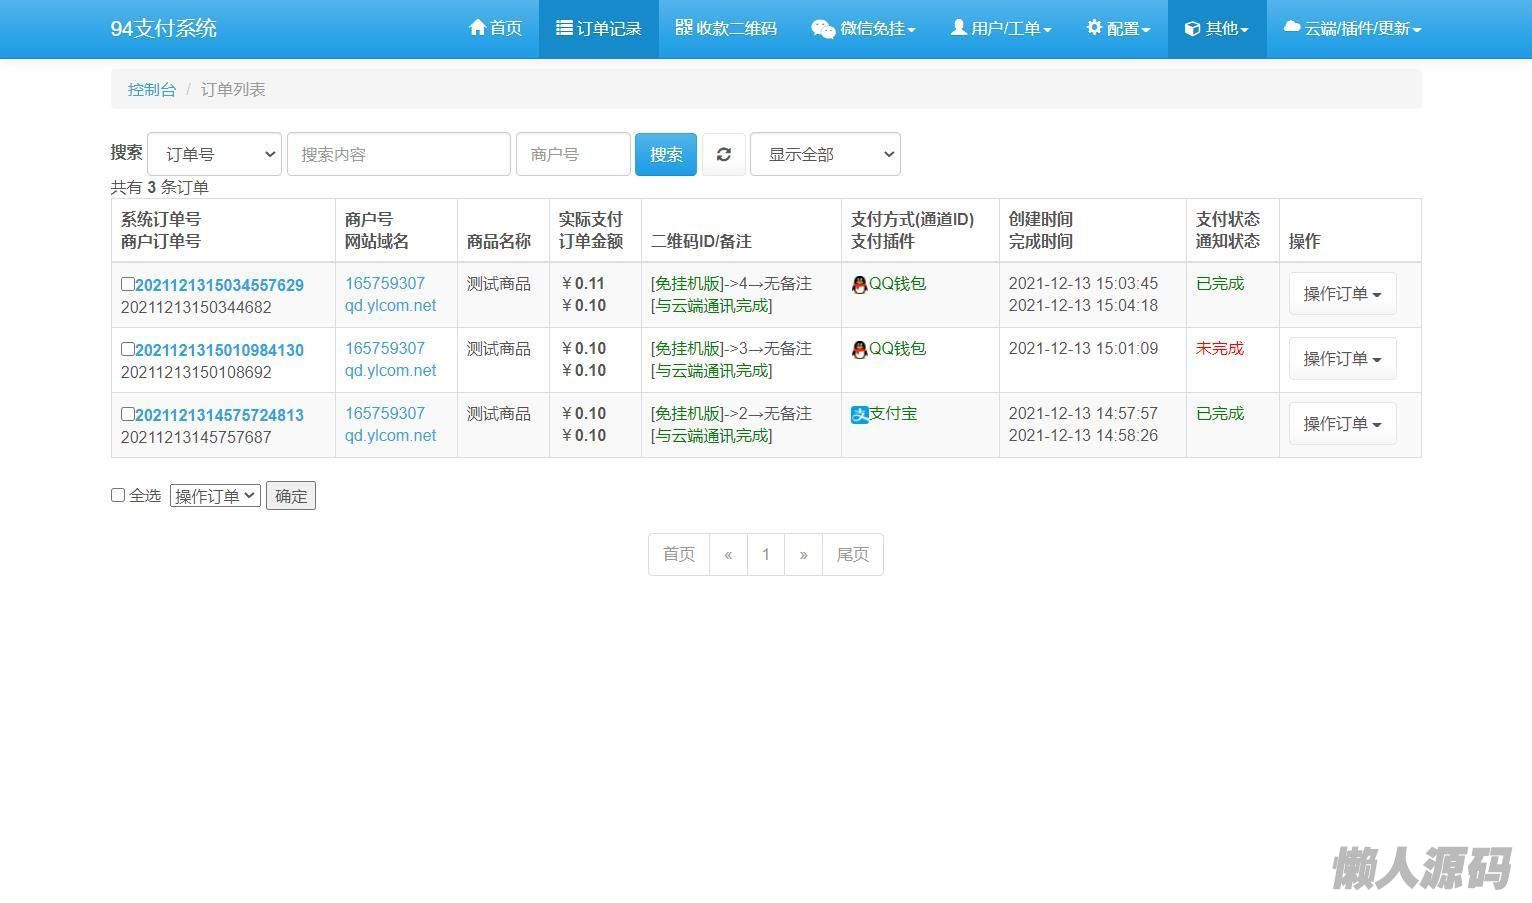
Task: Open the 订单号 search type dropdown
Action: coord(214,154)
